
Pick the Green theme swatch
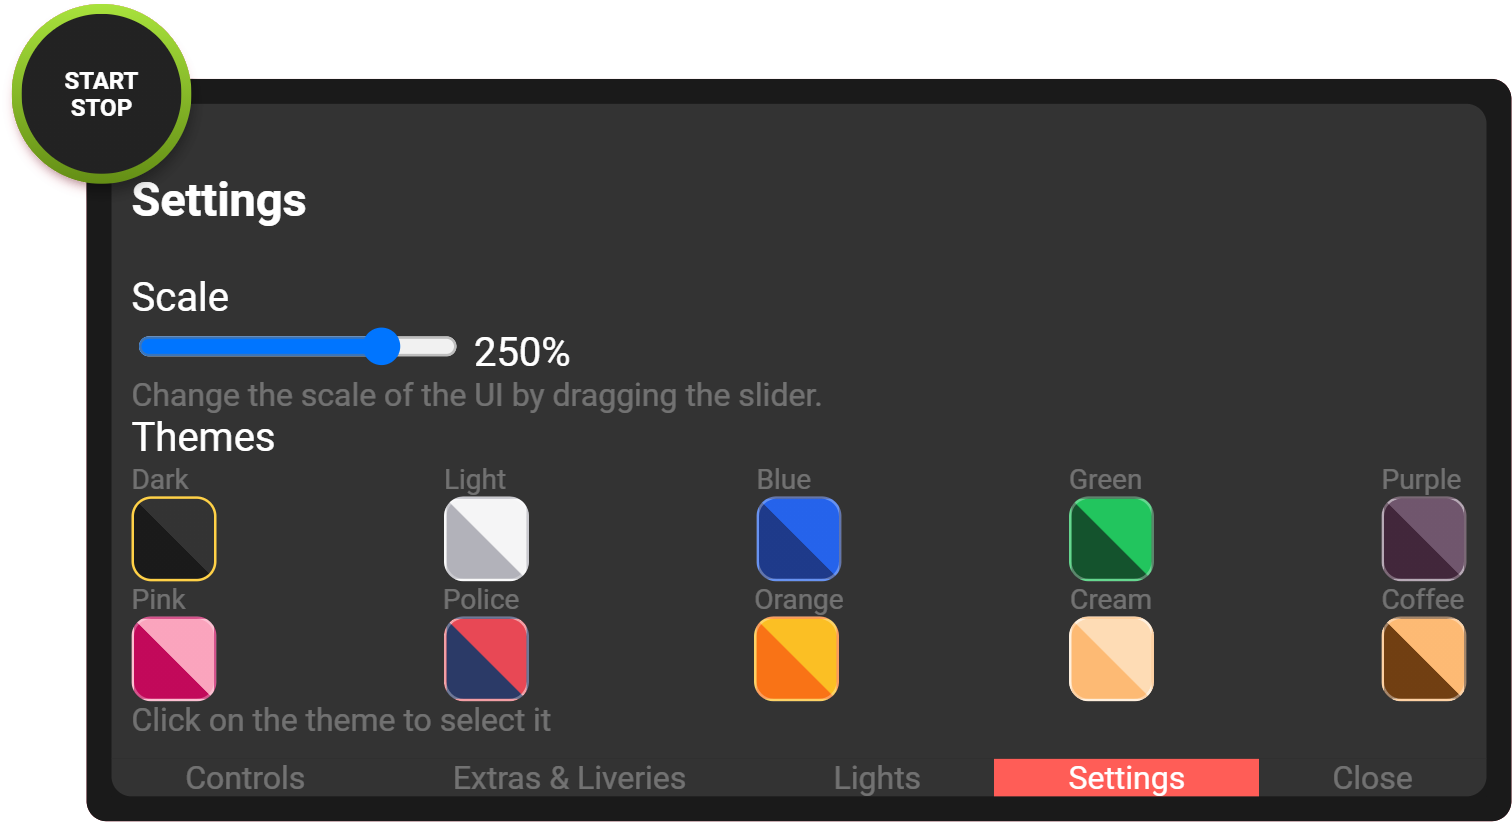1111,539
